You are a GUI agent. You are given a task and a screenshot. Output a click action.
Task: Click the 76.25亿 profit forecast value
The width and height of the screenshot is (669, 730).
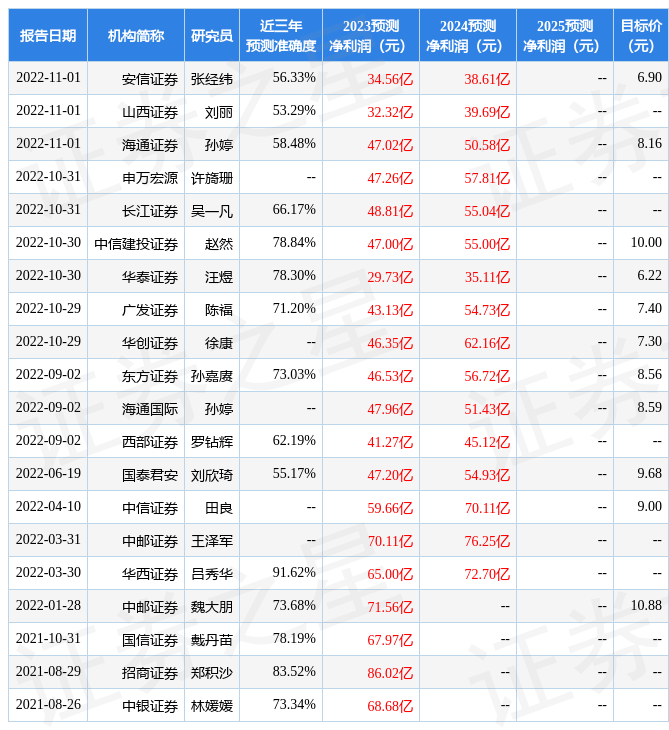tap(487, 541)
